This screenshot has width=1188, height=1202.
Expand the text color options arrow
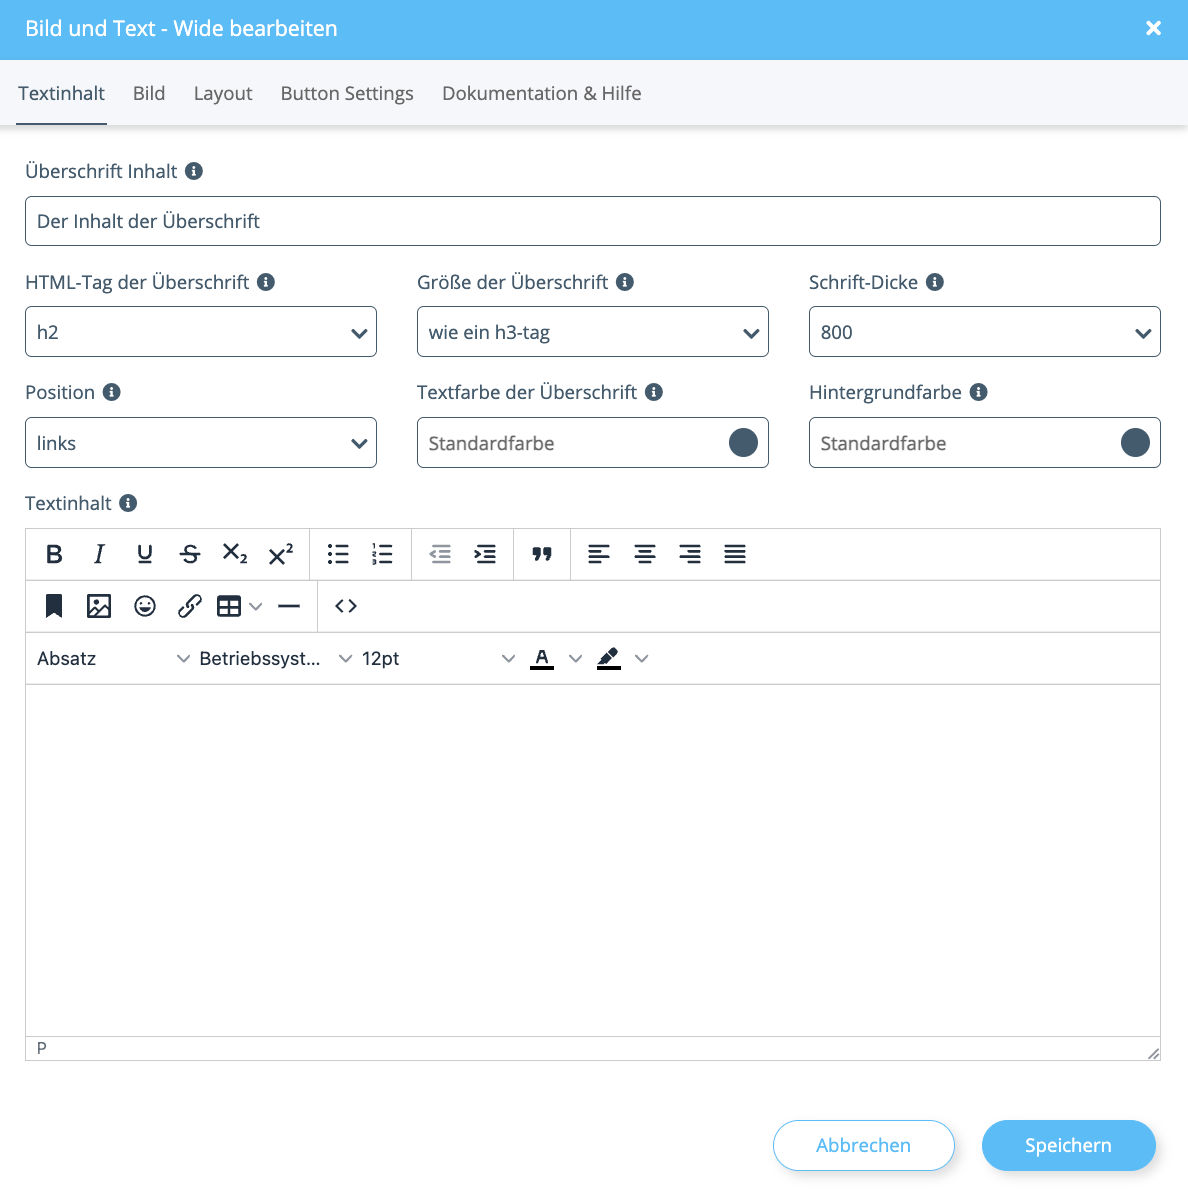pos(575,658)
